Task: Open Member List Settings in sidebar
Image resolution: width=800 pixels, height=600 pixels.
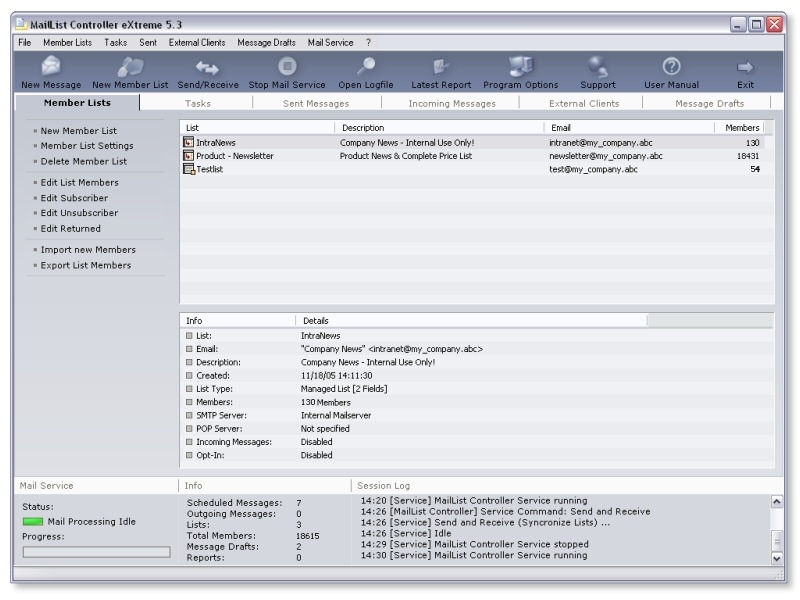Action: point(87,145)
